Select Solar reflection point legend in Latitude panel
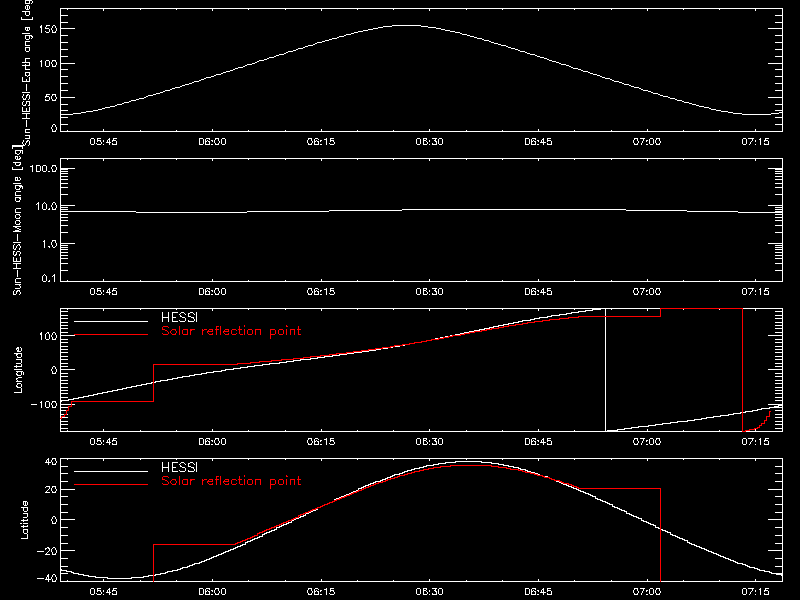800x600 pixels. click(231, 481)
